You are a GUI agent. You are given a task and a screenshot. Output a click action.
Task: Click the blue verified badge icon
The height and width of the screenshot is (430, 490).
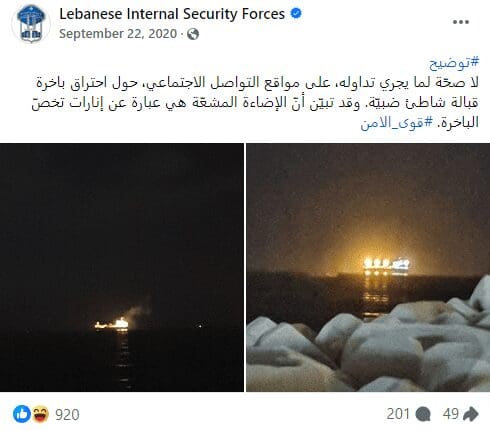pos(296,14)
